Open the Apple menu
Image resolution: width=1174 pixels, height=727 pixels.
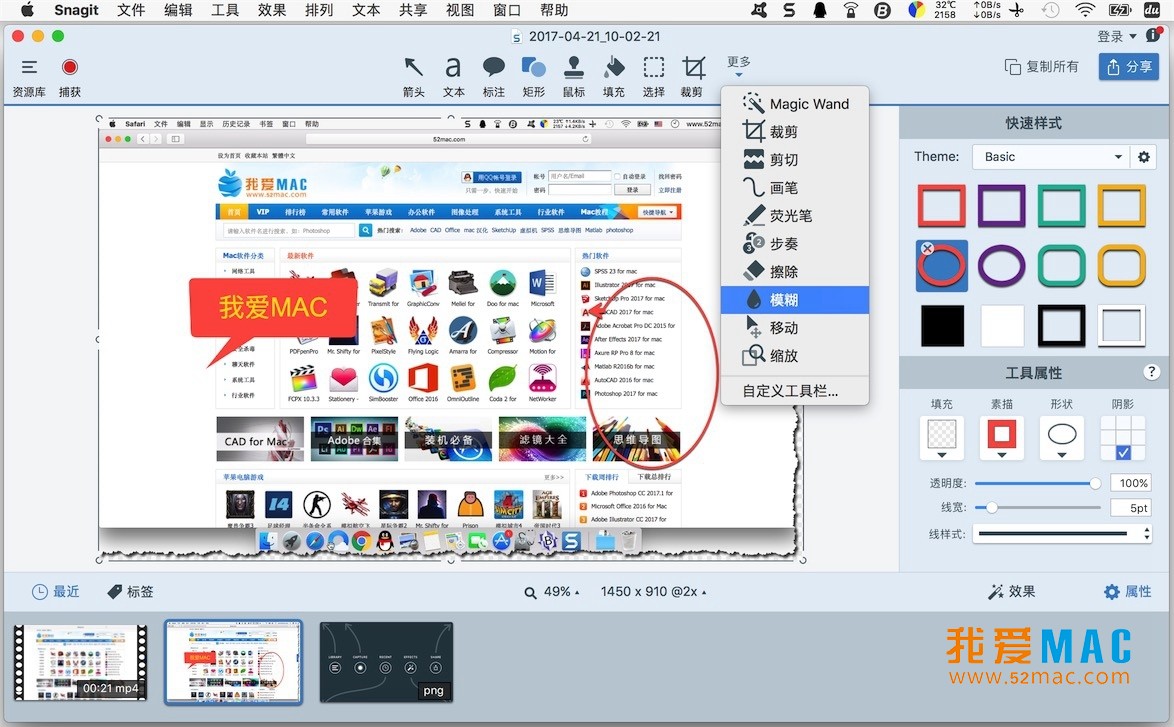(27, 10)
